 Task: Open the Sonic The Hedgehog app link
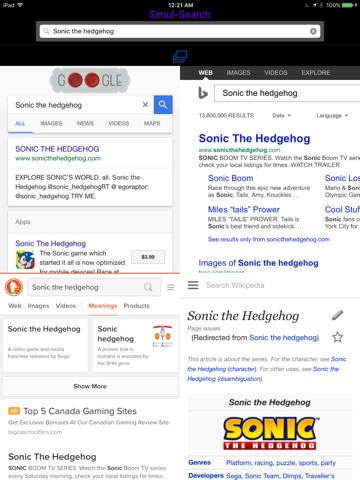coord(51,243)
